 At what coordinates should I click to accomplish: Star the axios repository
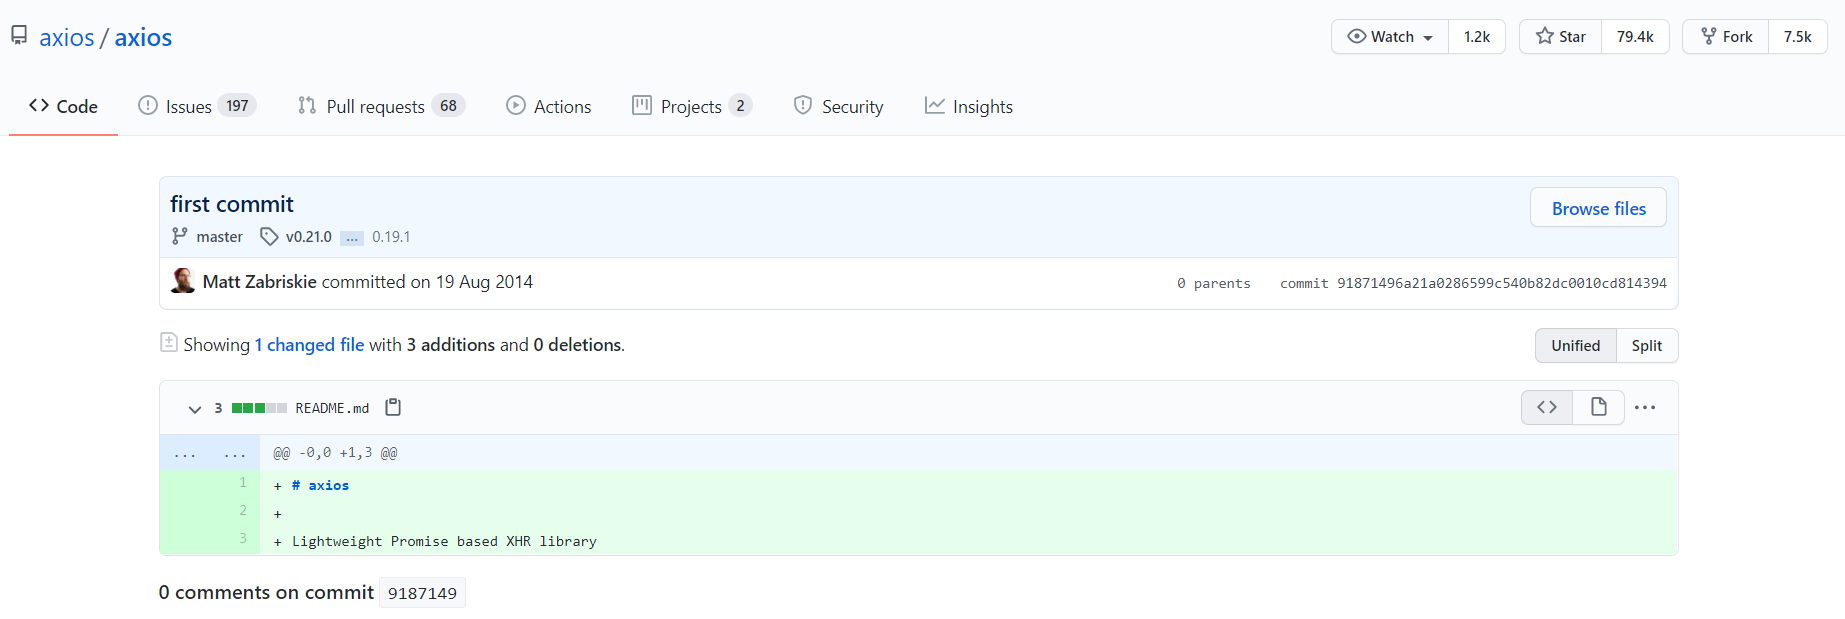[x=1561, y=37]
